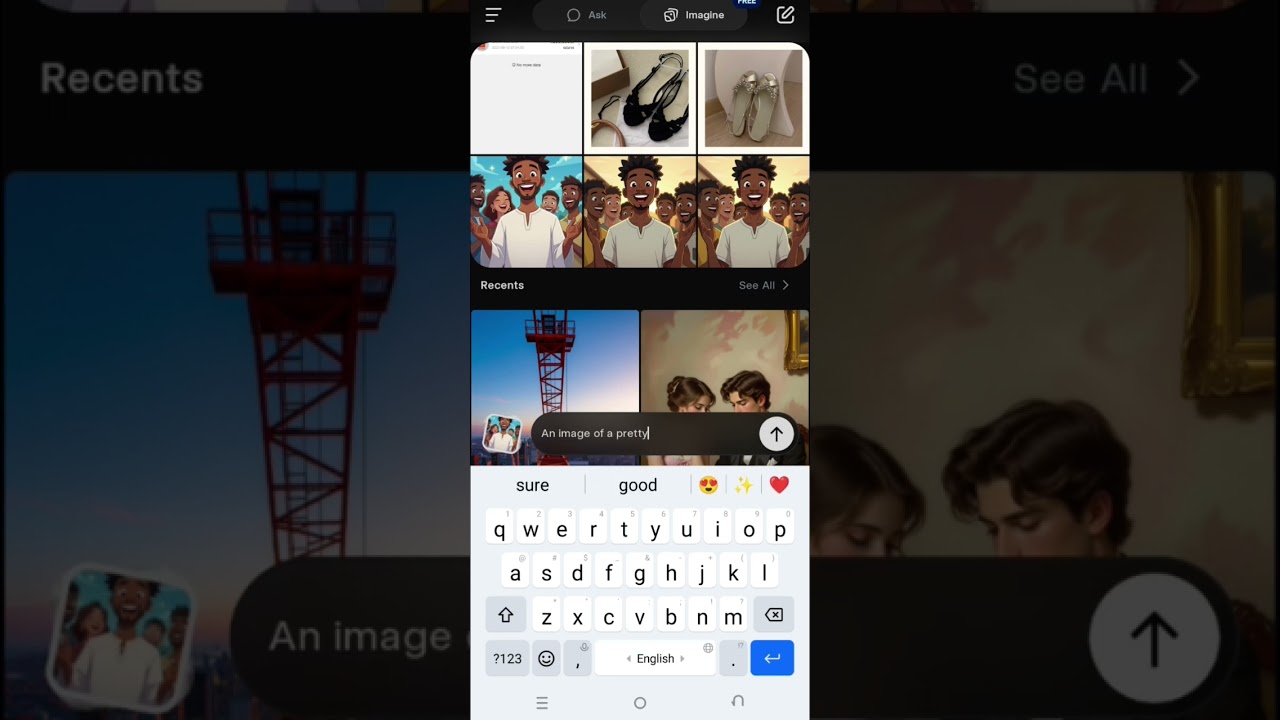Image resolution: width=1280 pixels, height=720 pixels.
Task: Tap the comma key
Action: click(x=577, y=658)
